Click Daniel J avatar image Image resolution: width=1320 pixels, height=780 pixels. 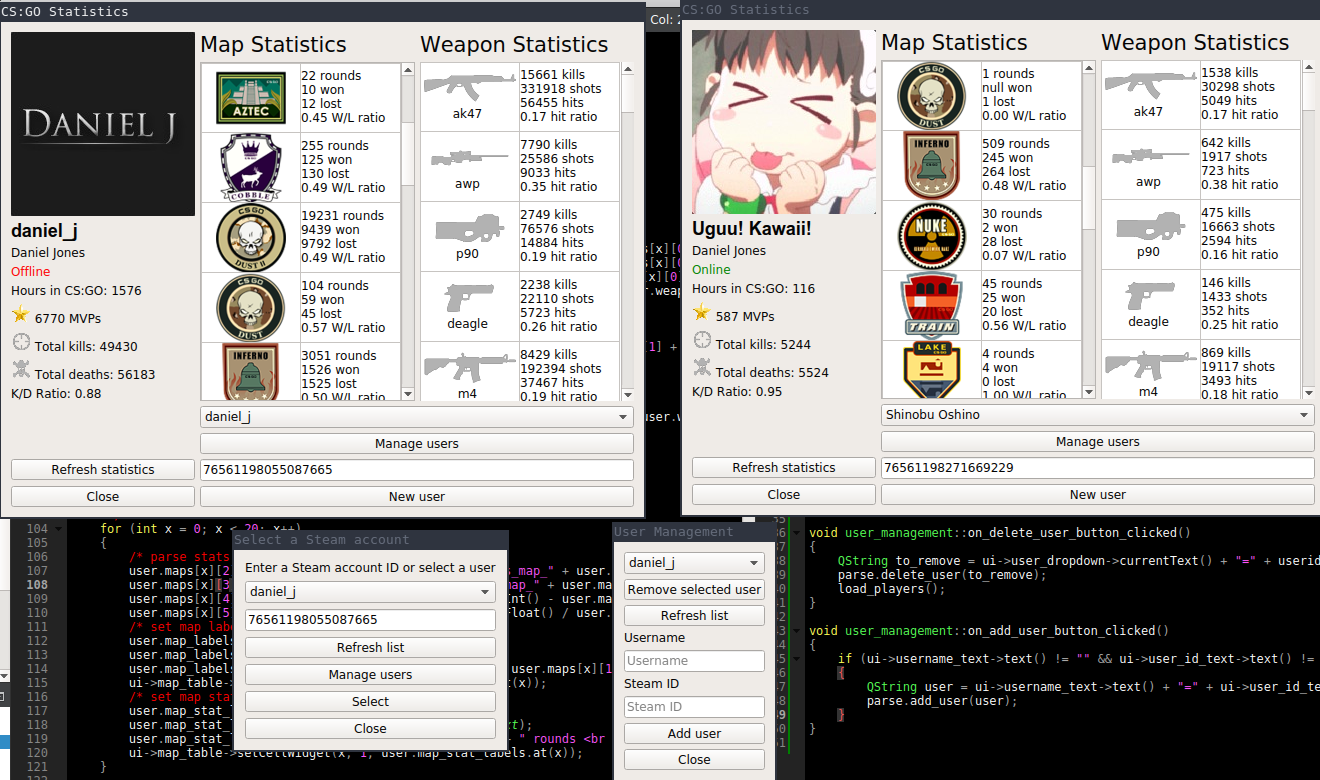coord(103,124)
